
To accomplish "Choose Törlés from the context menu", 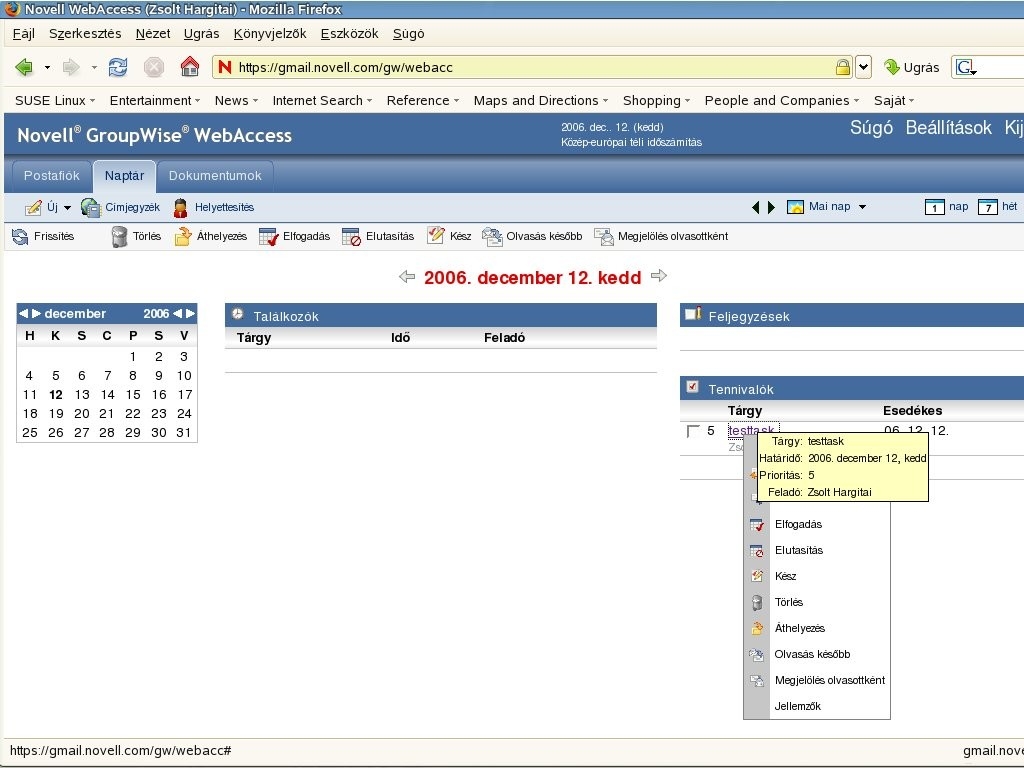I will [x=817, y=602].
